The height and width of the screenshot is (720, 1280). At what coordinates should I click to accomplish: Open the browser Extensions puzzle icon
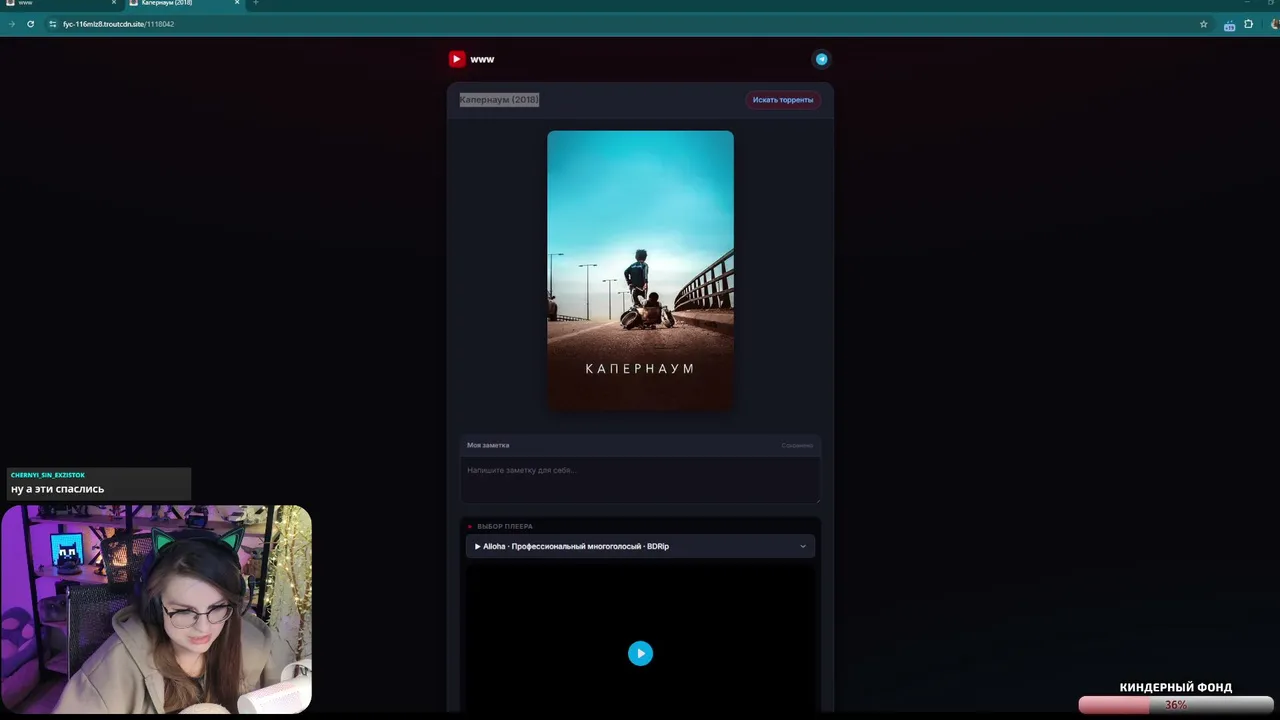[x=1249, y=24]
